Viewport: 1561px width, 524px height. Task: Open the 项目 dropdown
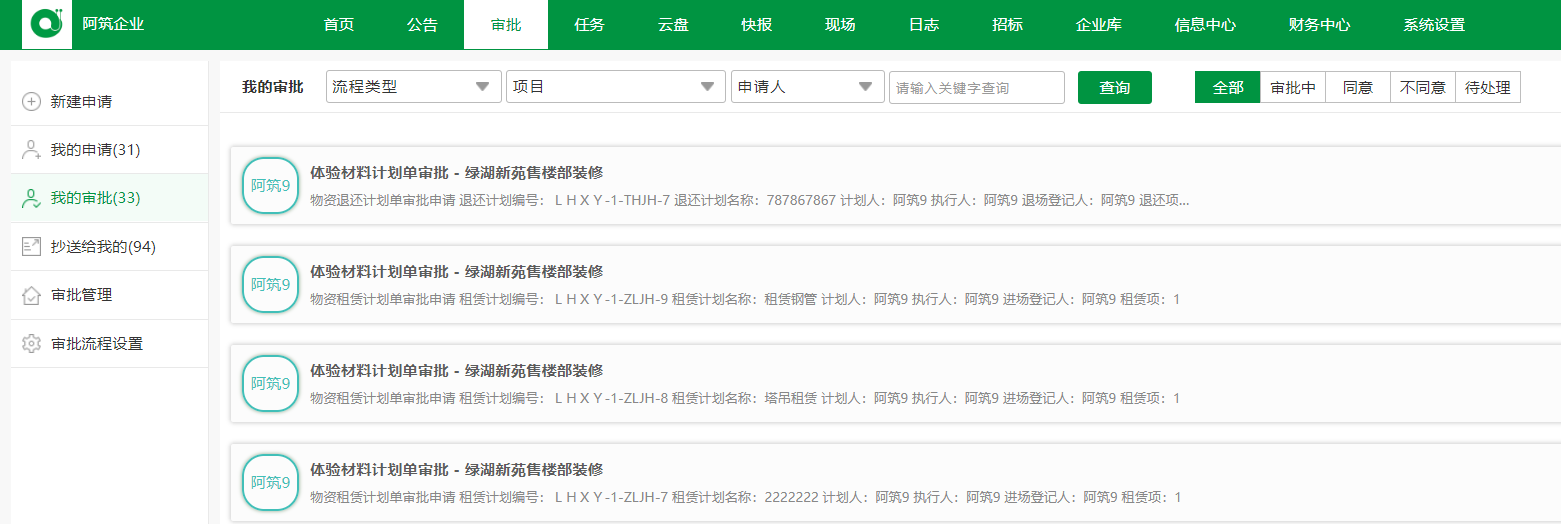point(616,87)
